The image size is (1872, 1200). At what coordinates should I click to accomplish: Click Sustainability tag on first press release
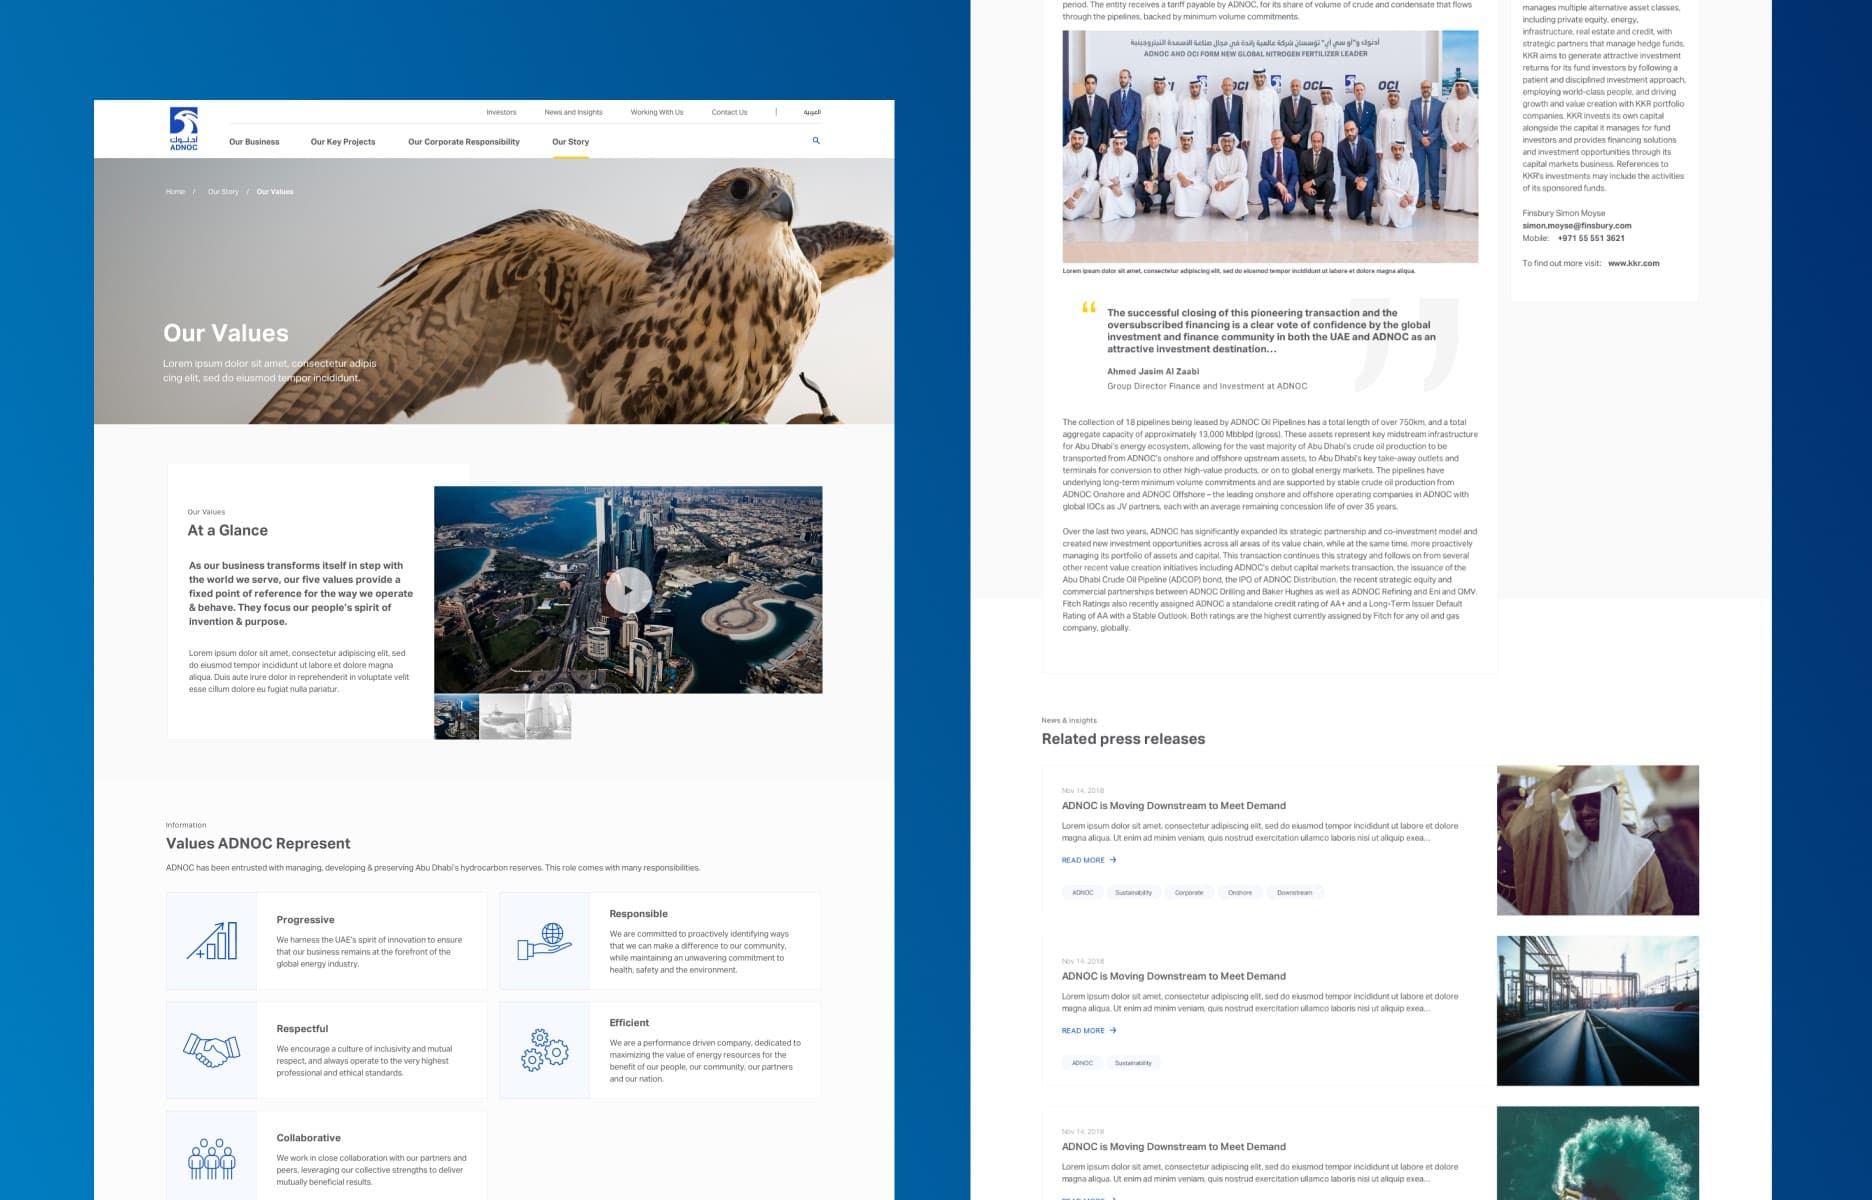[x=1133, y=893]
